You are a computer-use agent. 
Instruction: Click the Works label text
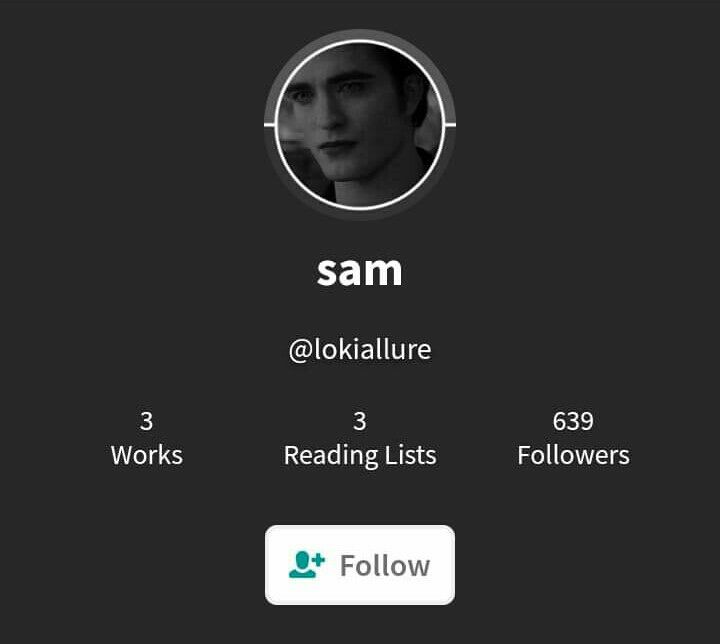[146, 455]
